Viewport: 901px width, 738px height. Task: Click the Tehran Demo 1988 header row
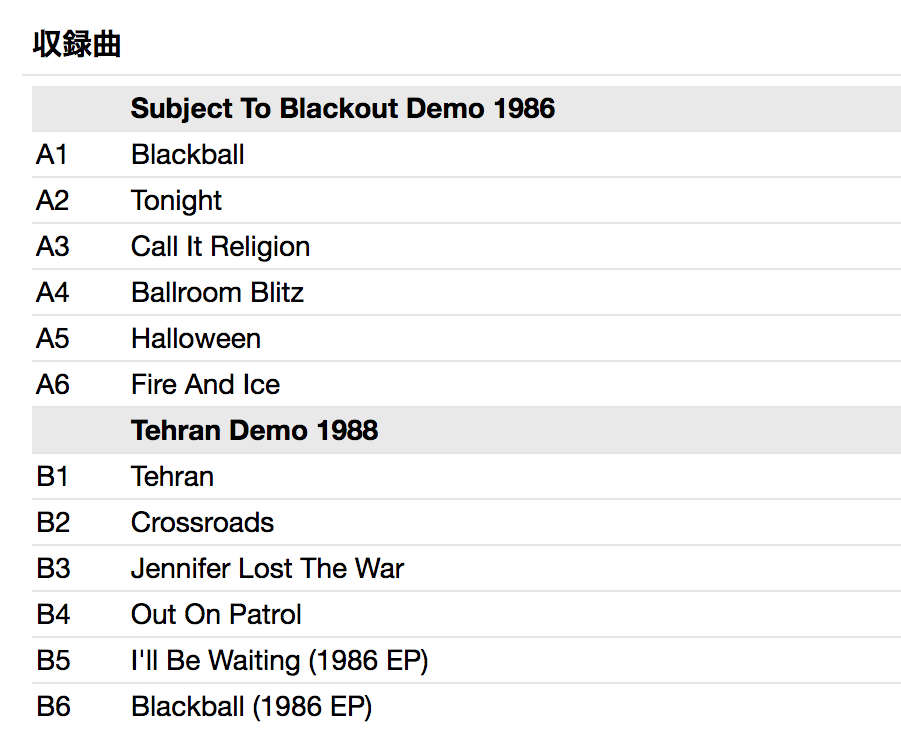click(254, 431)
